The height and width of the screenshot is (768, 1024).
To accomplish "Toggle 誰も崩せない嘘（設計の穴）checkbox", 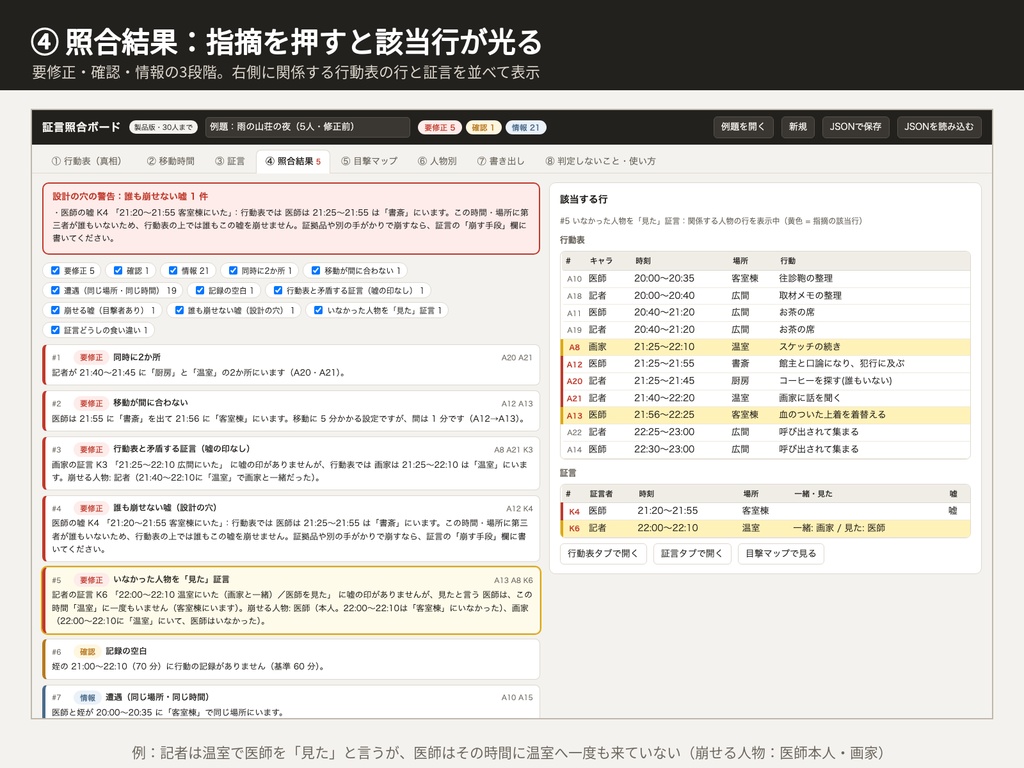I will (180, 310).
